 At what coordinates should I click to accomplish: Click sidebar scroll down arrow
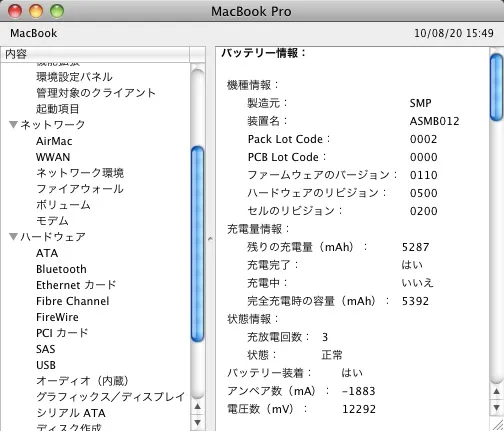198,422
